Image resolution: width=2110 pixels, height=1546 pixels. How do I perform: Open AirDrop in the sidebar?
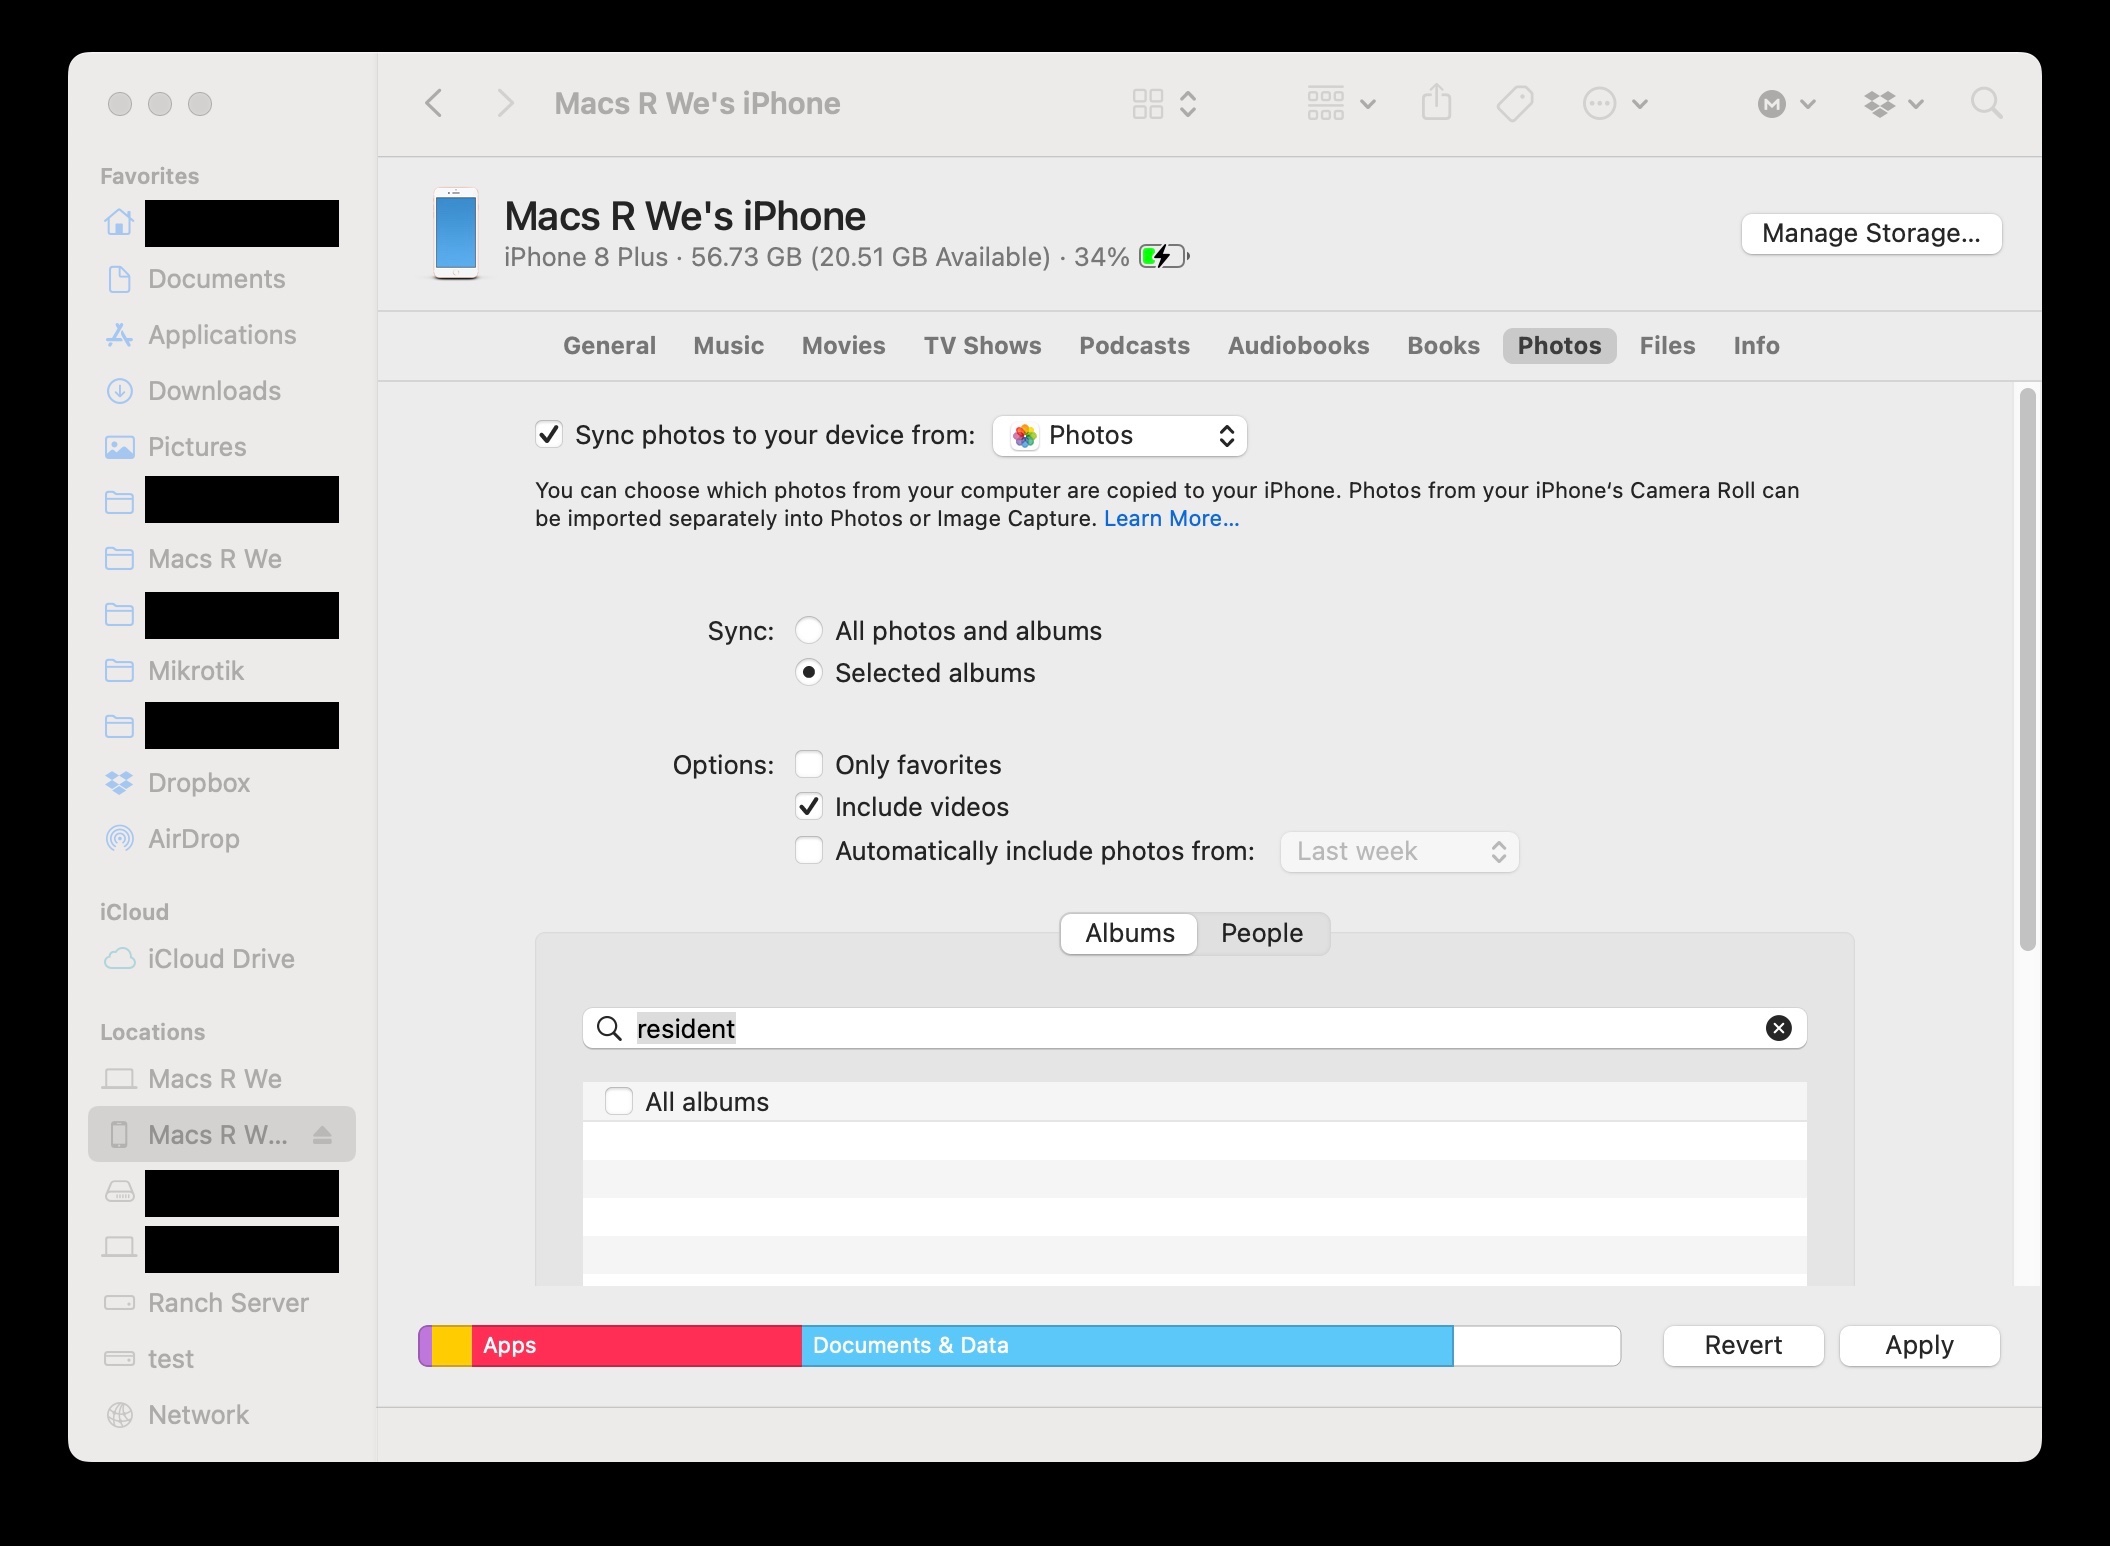pos(193,839)
